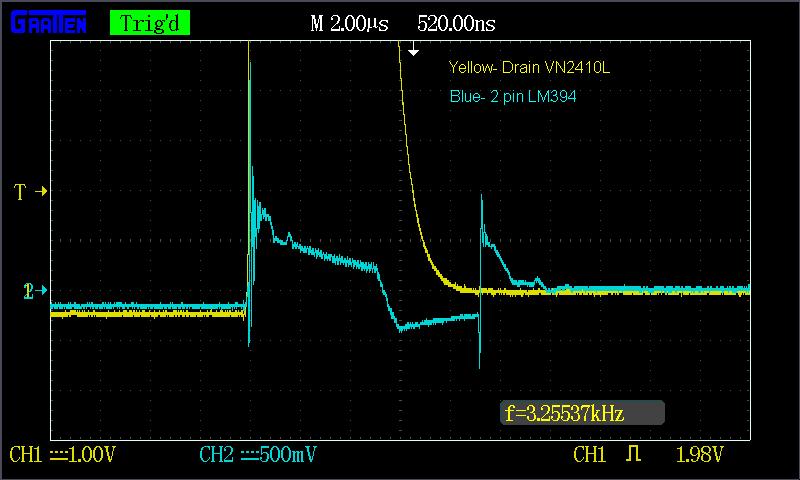
Task: Click the CH1 trigger source label
Action: [x=589, y=454]
